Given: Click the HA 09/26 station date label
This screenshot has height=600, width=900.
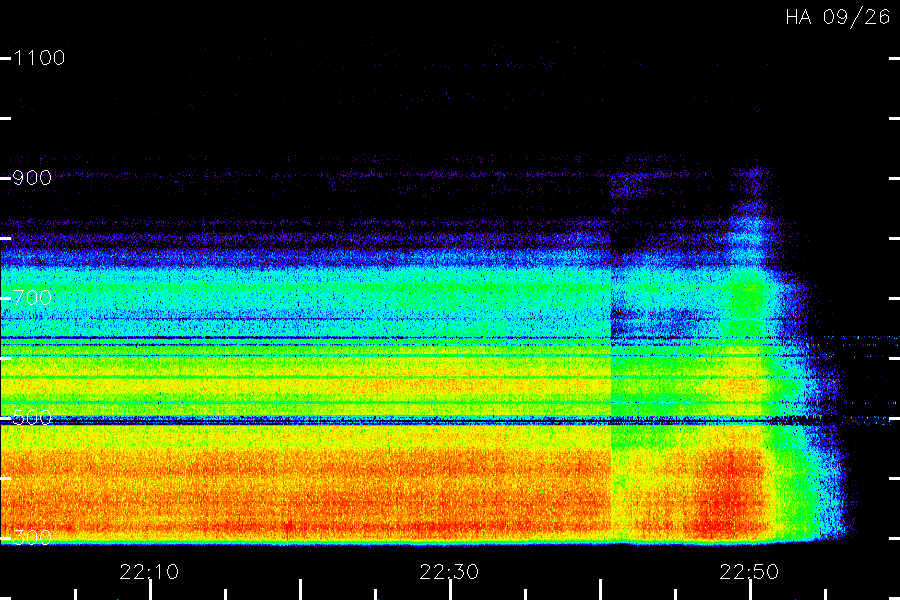Looking at the screenshot, I should [837, 17].
